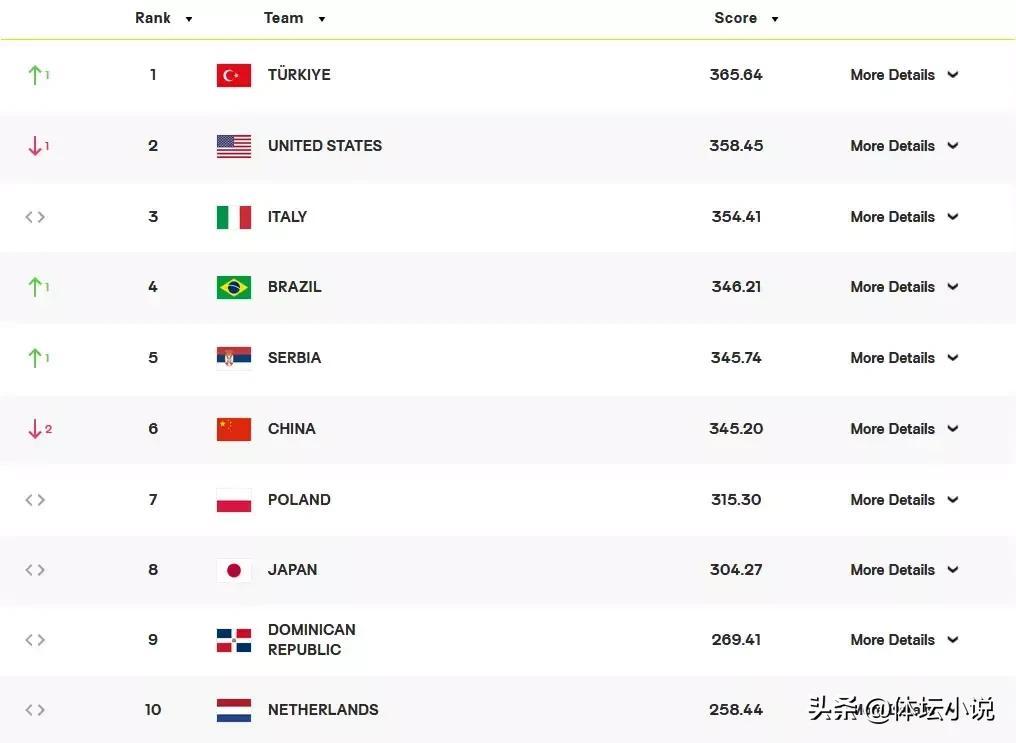Expand More Details for United States
Image resolution: width=1016 pixels, height=743 pixels.
[x=904, y=146]
